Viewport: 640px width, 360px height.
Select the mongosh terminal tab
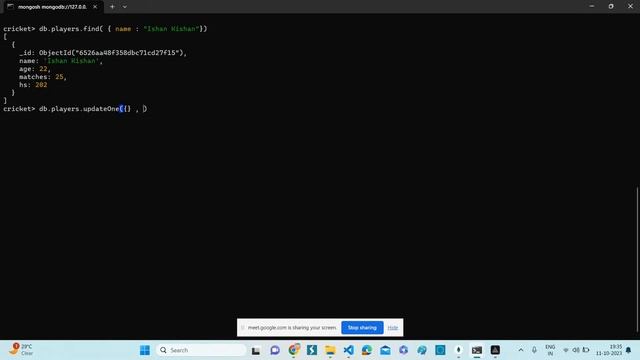click(x=52, y=7)
